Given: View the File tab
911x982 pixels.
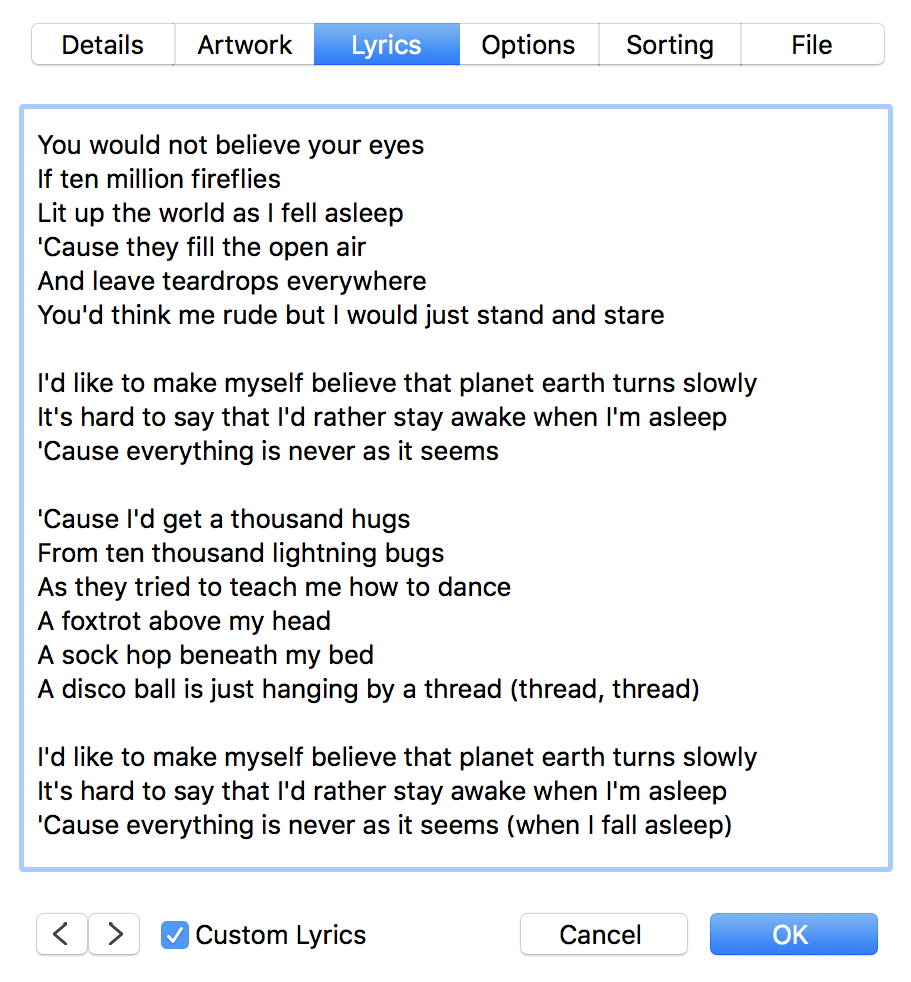Looking at the screenshot, I should click(811, 44).
